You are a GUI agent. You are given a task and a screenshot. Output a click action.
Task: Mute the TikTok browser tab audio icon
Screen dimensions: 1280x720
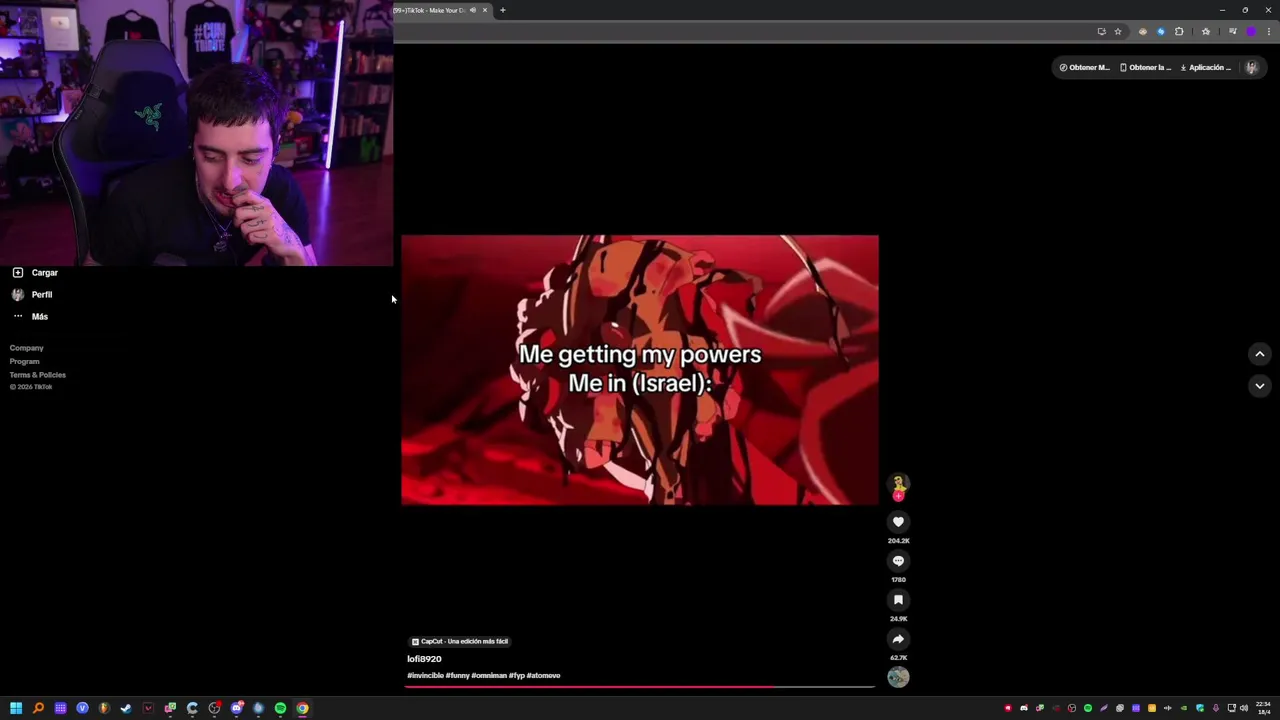pos(473,10)
